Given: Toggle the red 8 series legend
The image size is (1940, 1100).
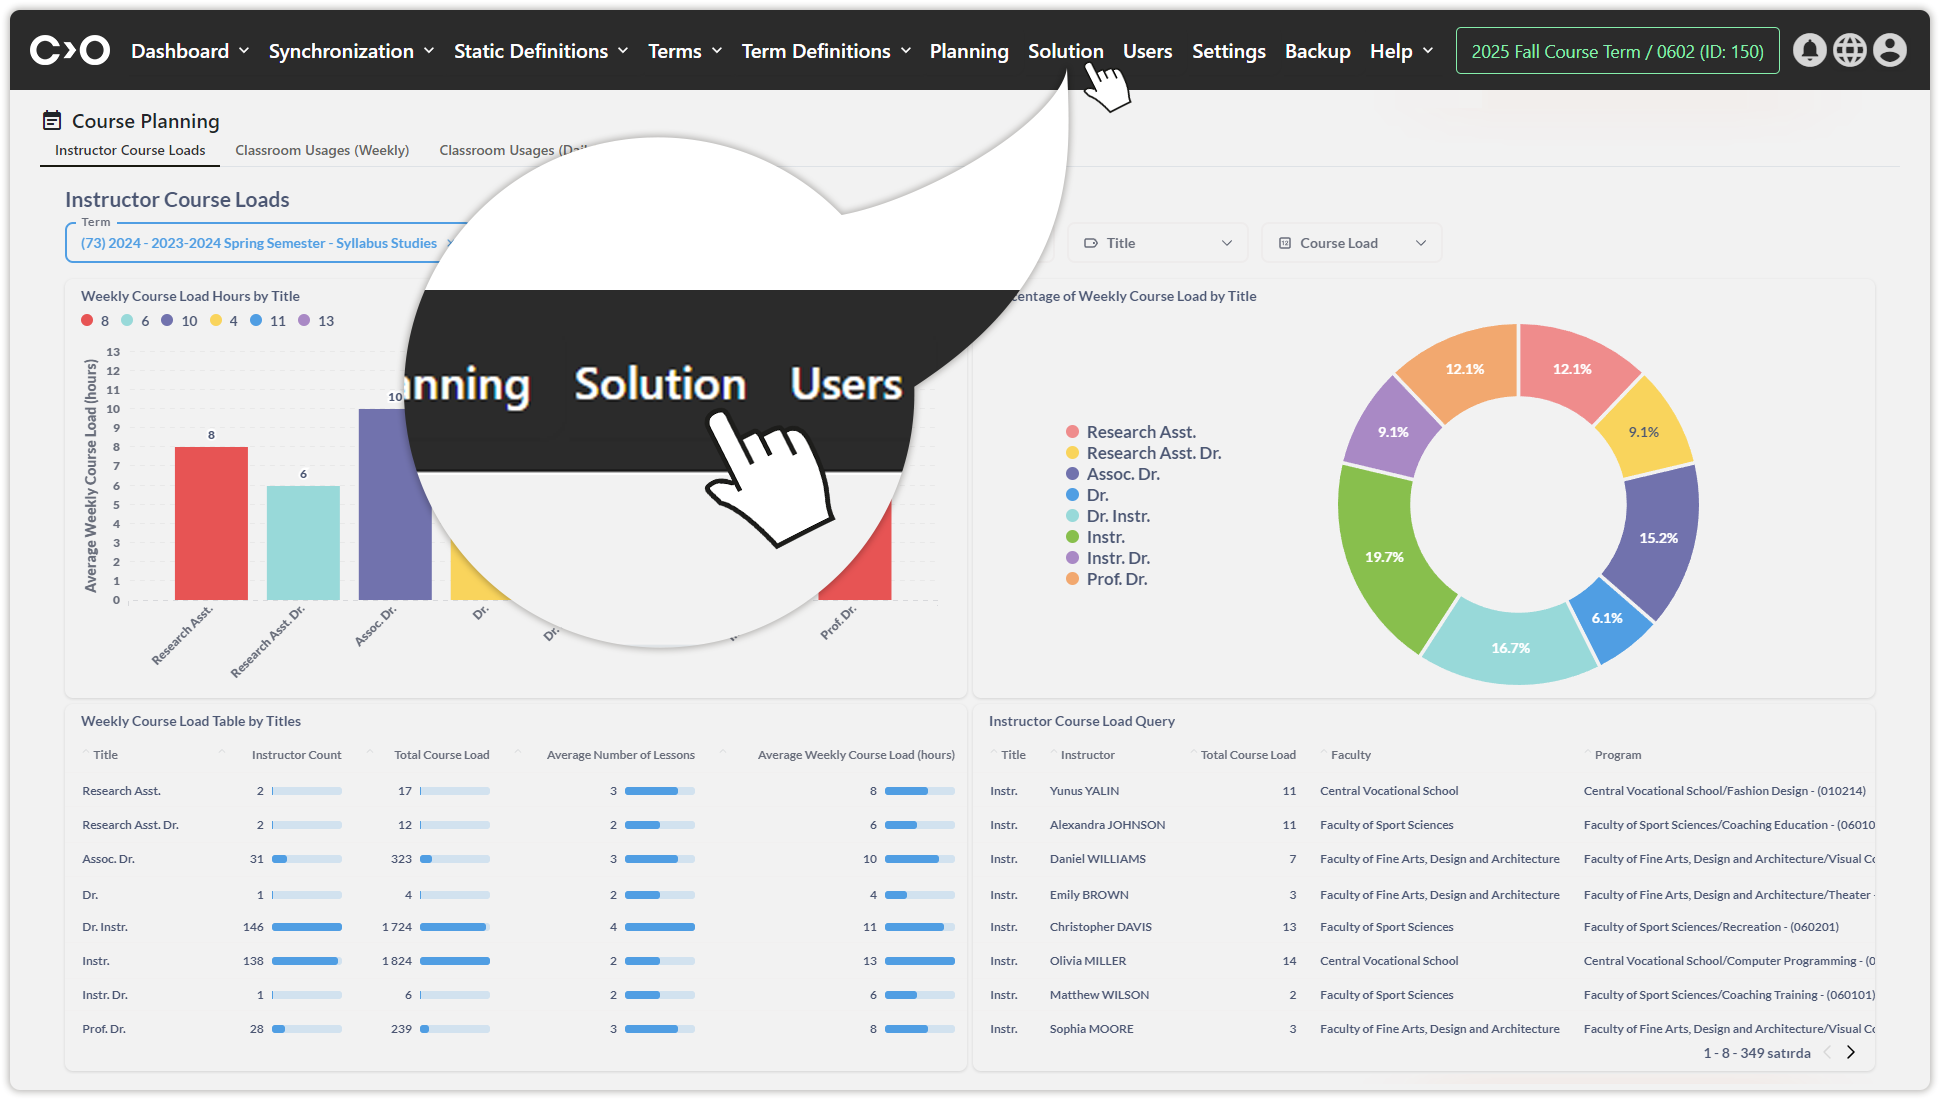Looking at the screenshot, I should [x=95, y=321].
